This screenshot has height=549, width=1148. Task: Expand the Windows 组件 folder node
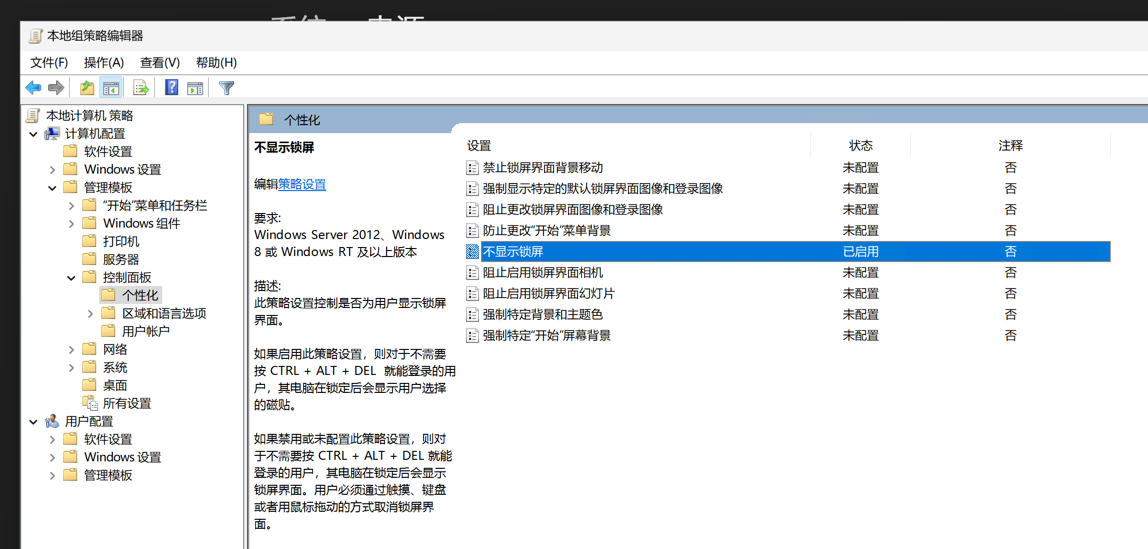[72, 224]
